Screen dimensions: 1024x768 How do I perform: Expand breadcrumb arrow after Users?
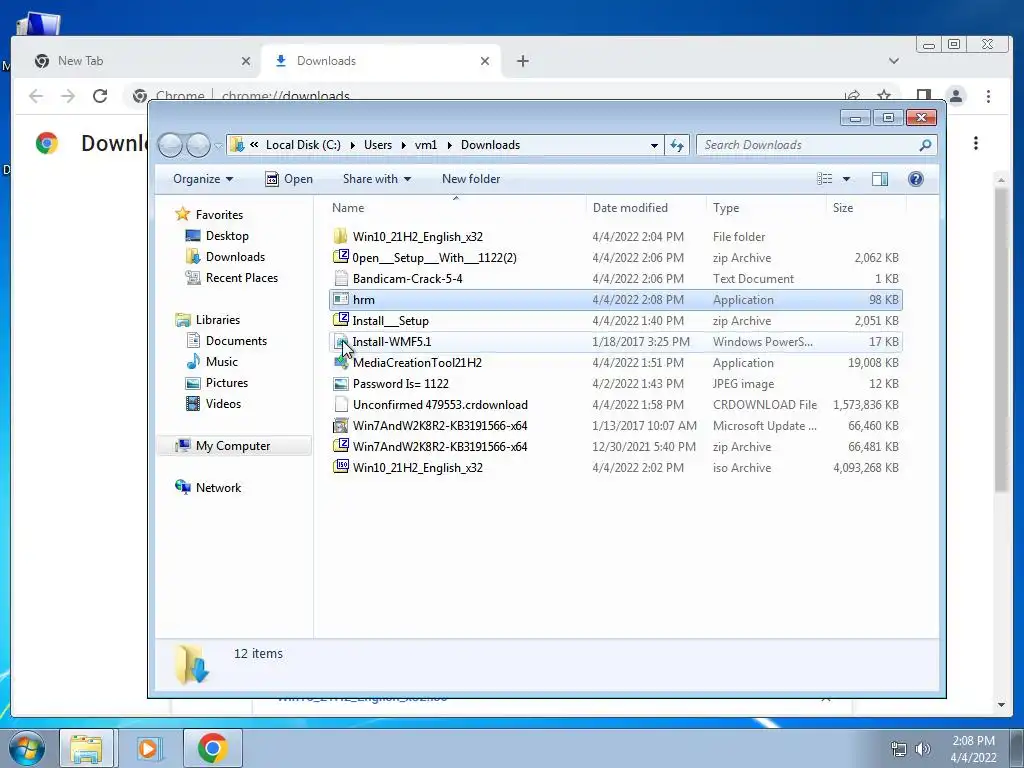pyautogui.click(x=403, y=145)
